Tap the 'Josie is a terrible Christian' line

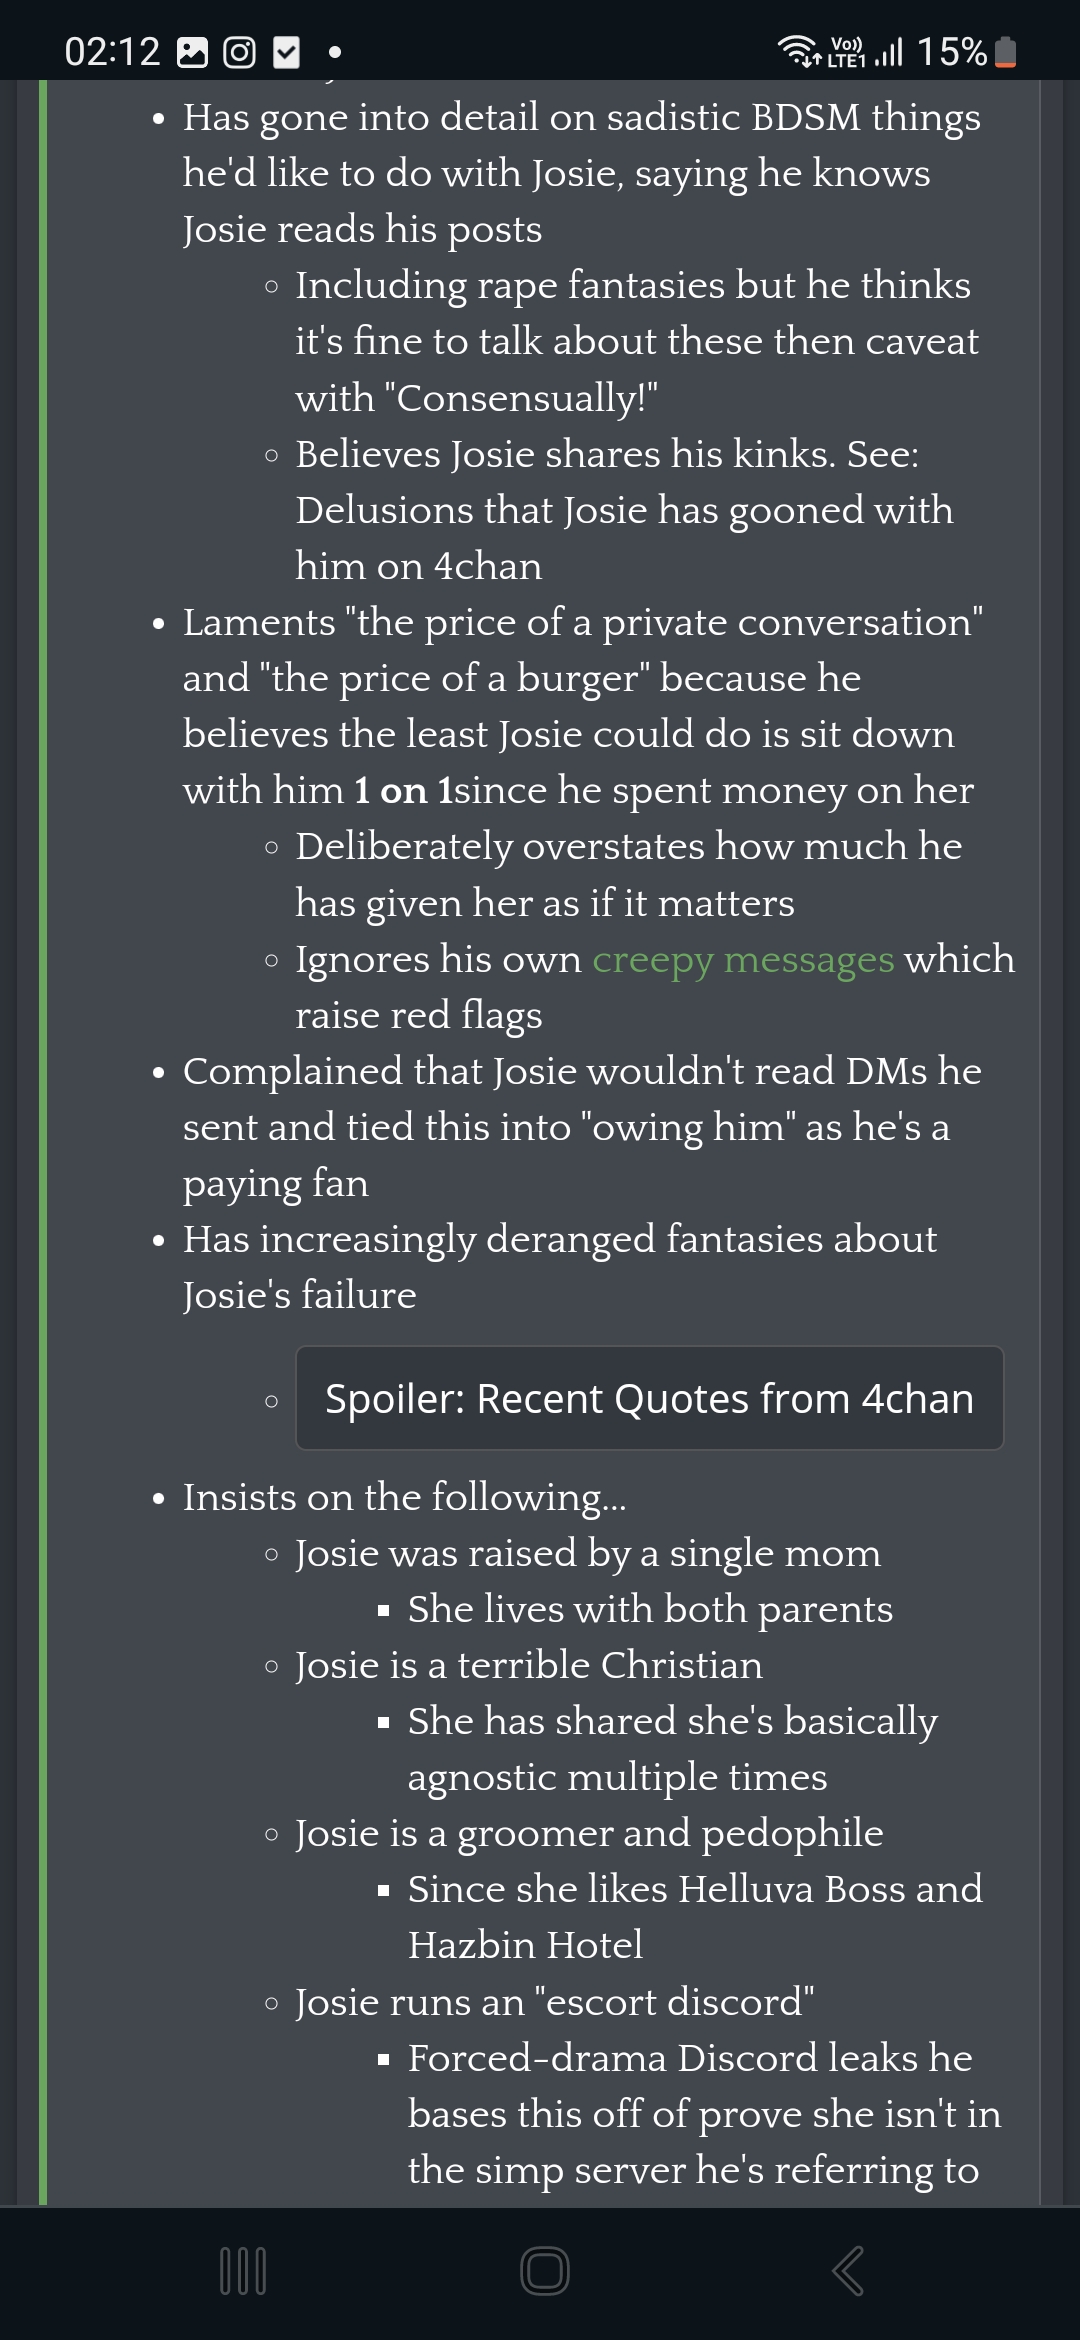click(528, 1665)
